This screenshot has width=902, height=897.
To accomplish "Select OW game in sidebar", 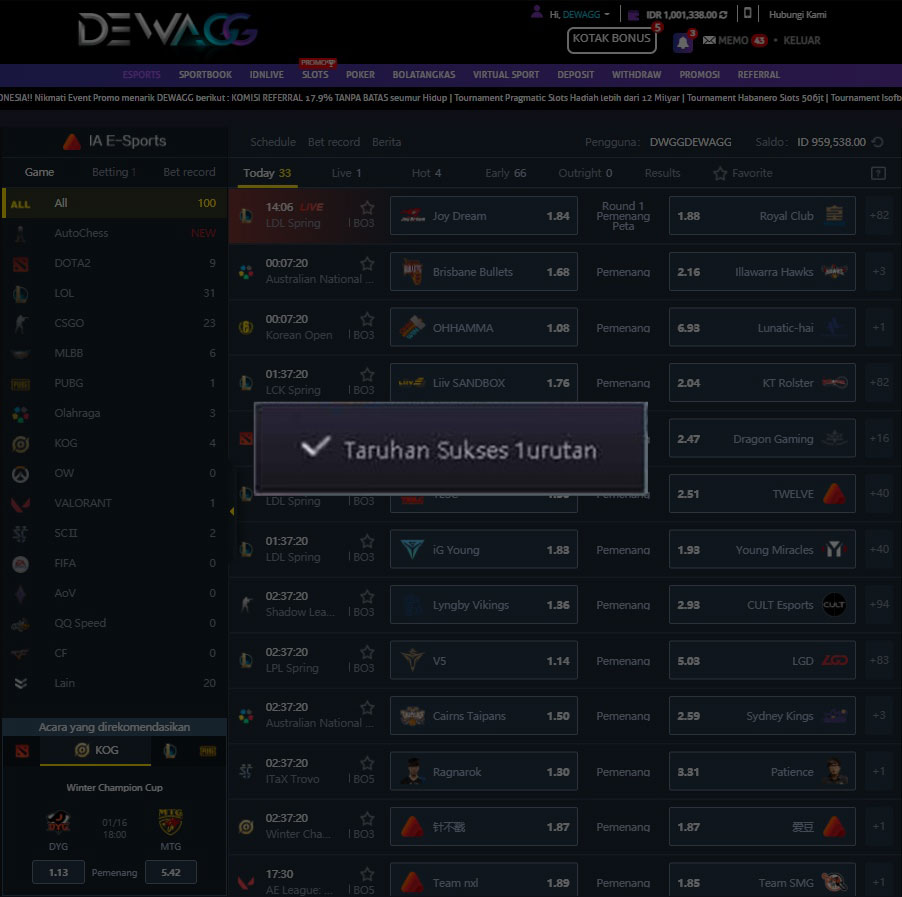I will pos(114,473).
